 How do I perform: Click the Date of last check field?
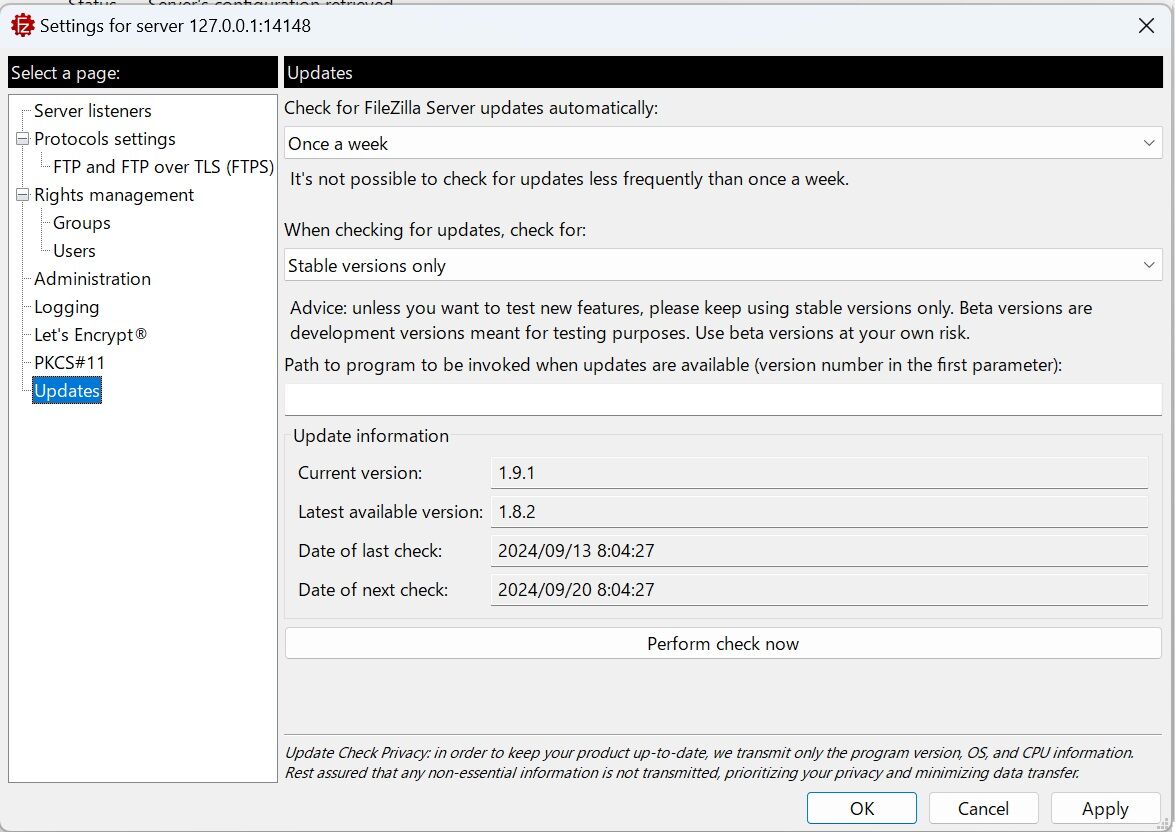819,551
